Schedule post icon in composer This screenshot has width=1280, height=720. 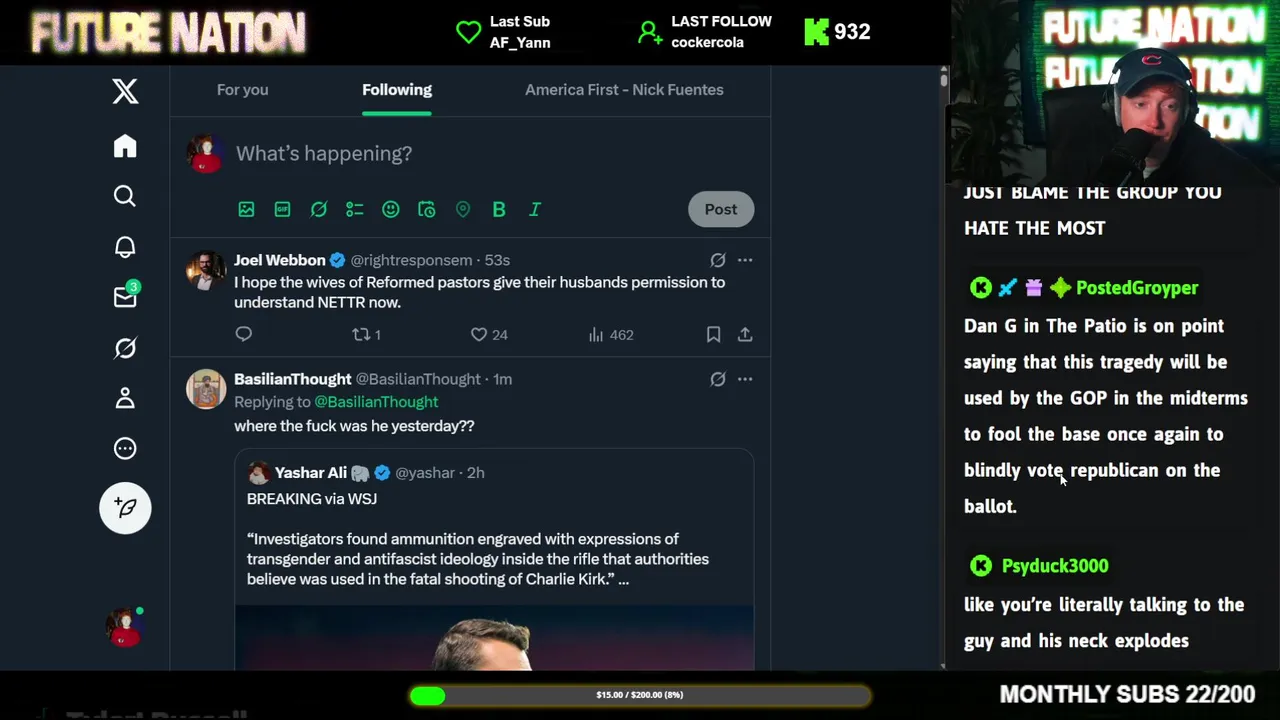pyautogui.click(x=427, y=209)
